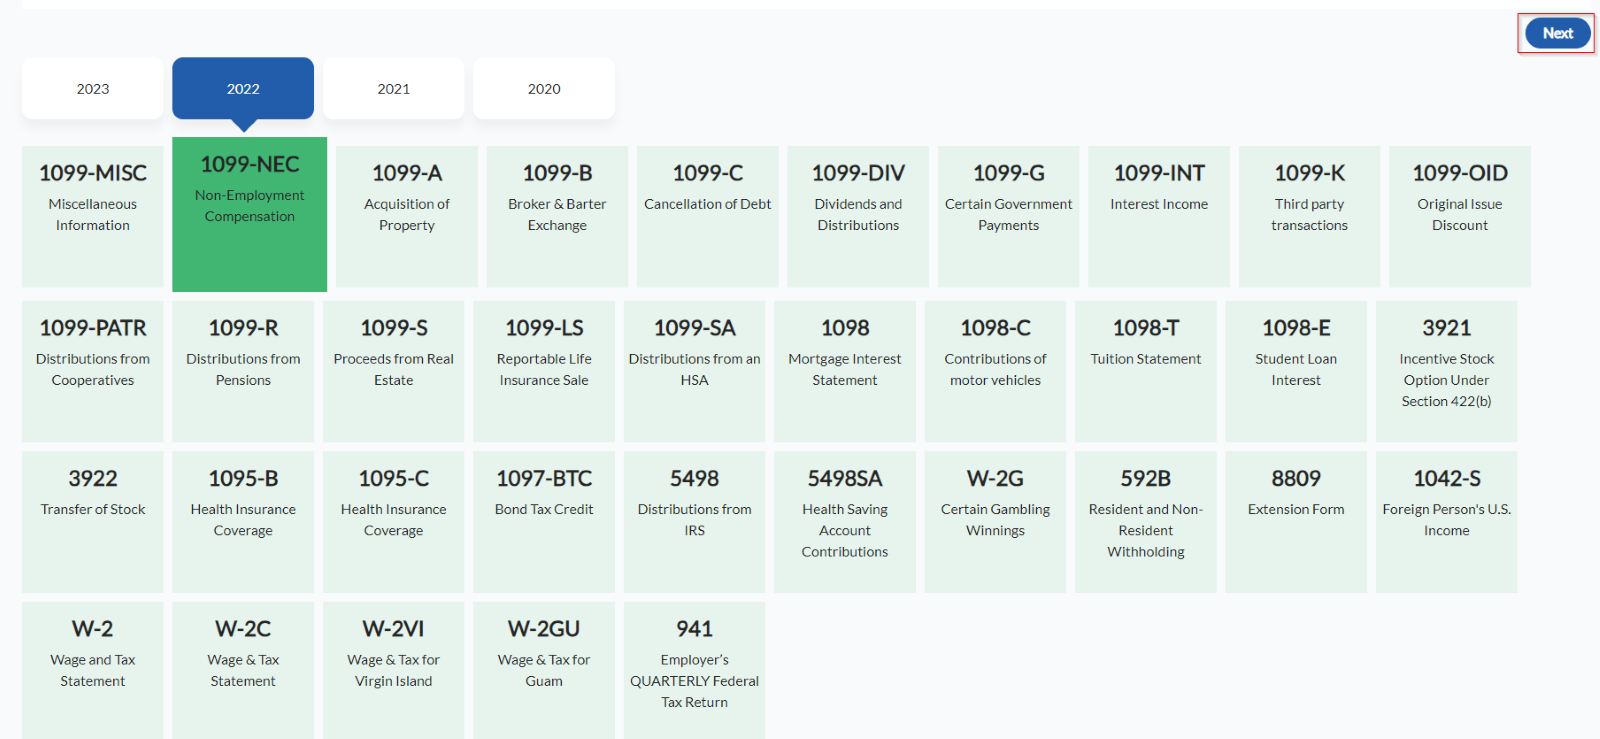The height and width of the screenshot is (739, 1600).
Task: Open the 2020 tax year tab
Action: [x=544, y=89]
